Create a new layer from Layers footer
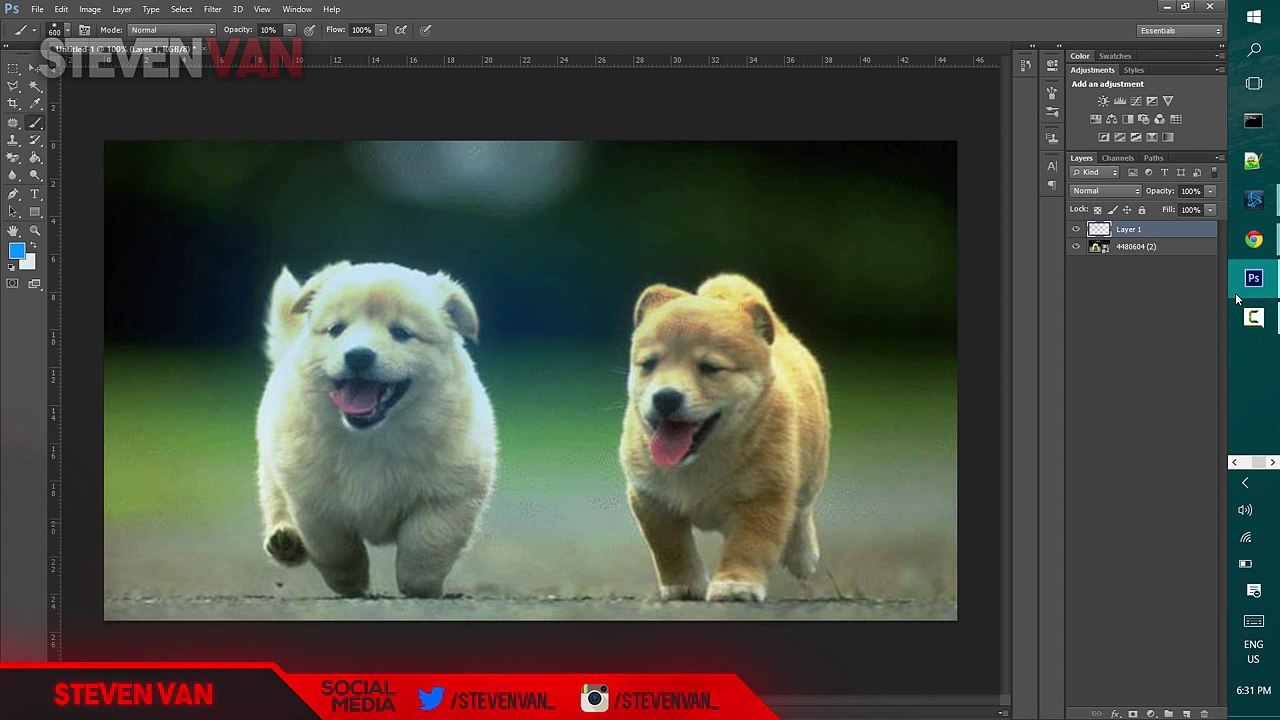Screen dimensions: 1280x720 [x=1186, y=714]
